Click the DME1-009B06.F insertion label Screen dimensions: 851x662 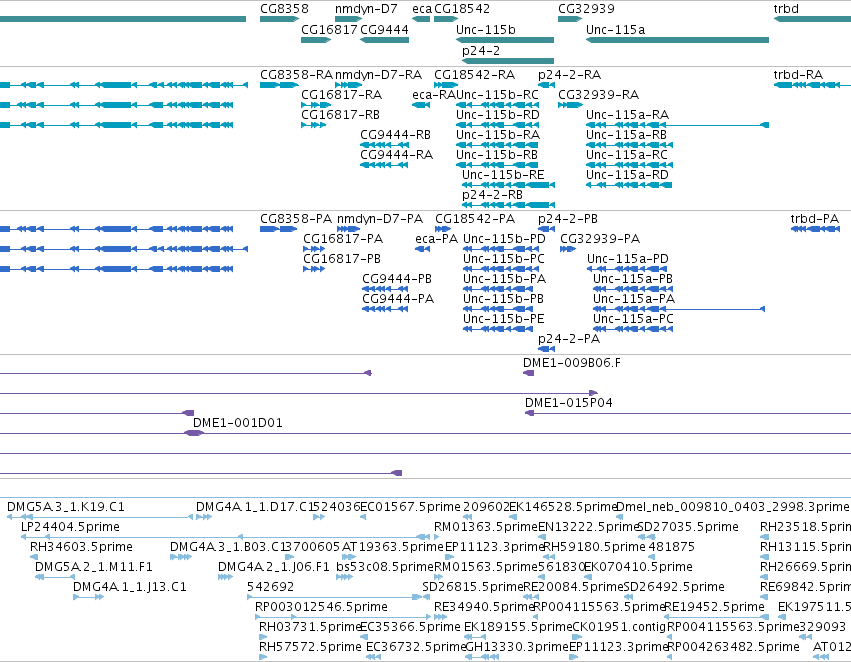[x=571, y=363]
